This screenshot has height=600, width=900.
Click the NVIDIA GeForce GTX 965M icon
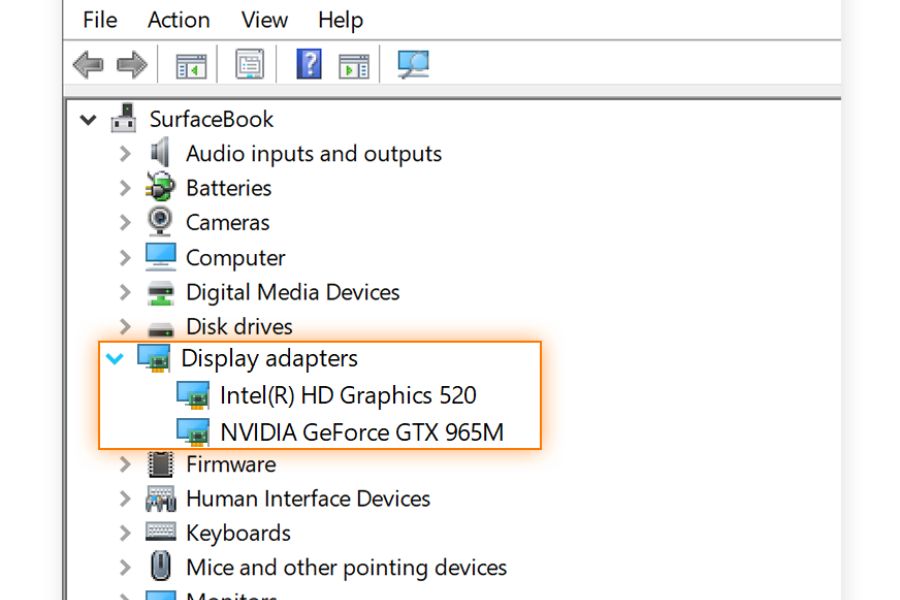pyautogui.click(x=192, y=432)
